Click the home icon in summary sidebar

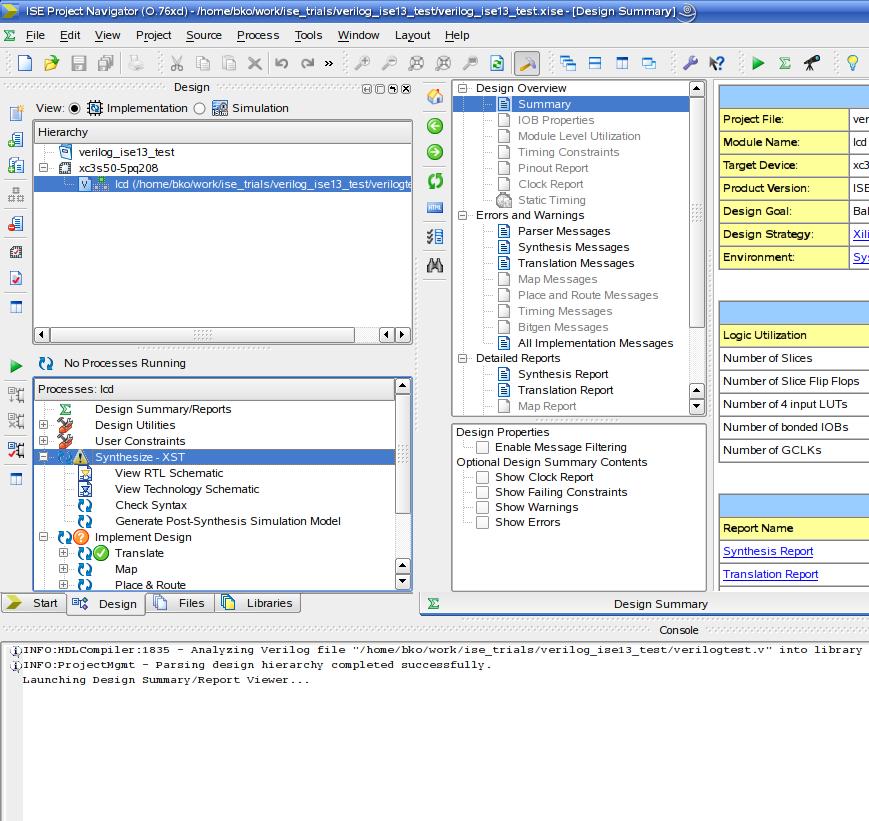[435, 96]
